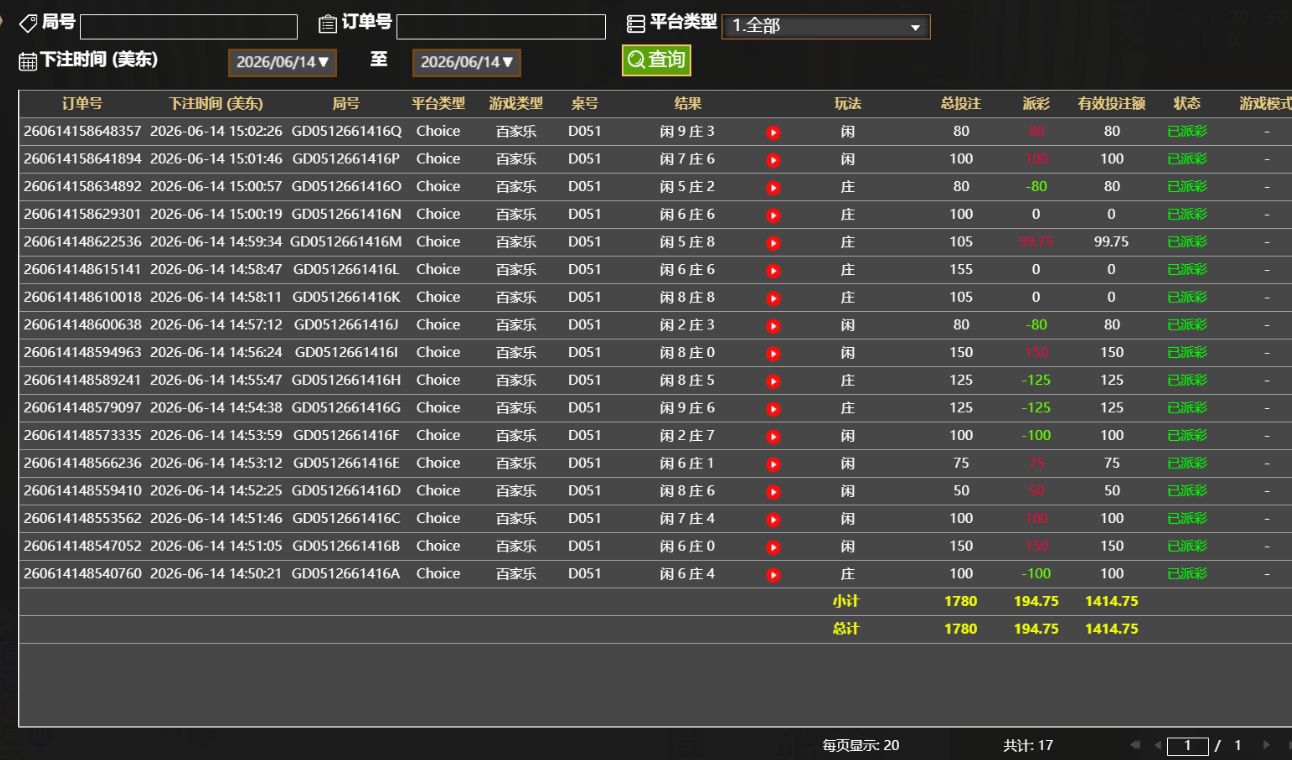
Task: Play video for order 260614148566236
Action: pyautogui.click(x=773, y=464)
